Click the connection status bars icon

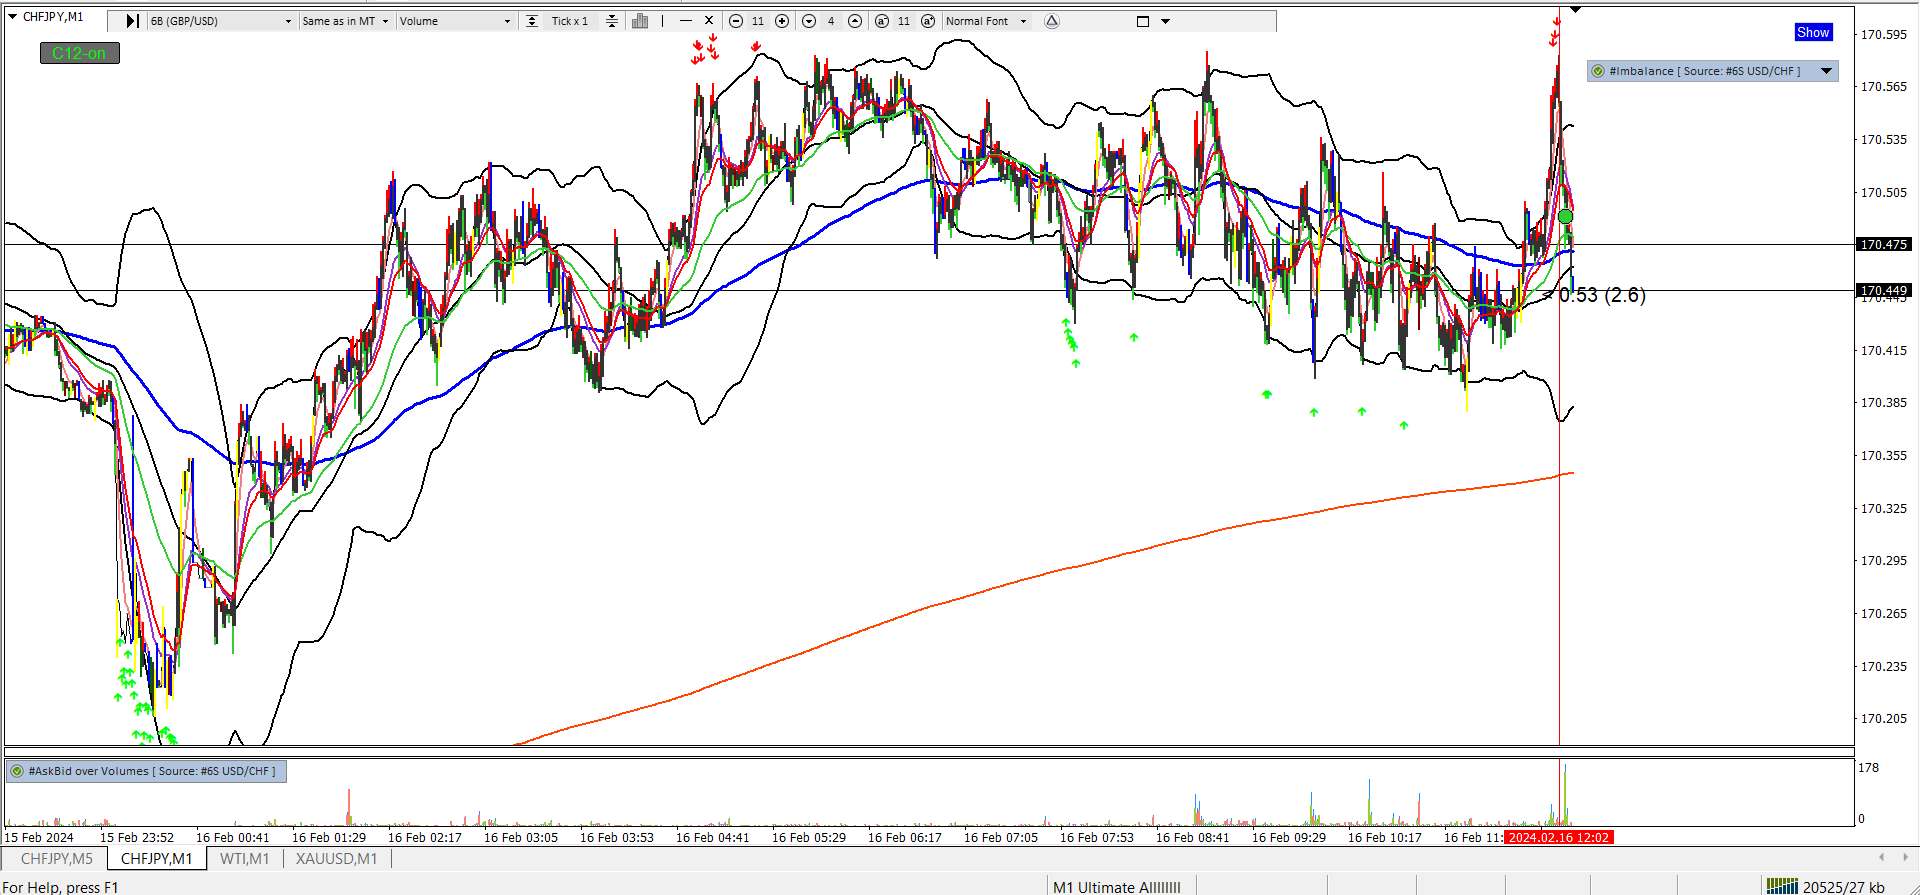[x=1782, y=886]
